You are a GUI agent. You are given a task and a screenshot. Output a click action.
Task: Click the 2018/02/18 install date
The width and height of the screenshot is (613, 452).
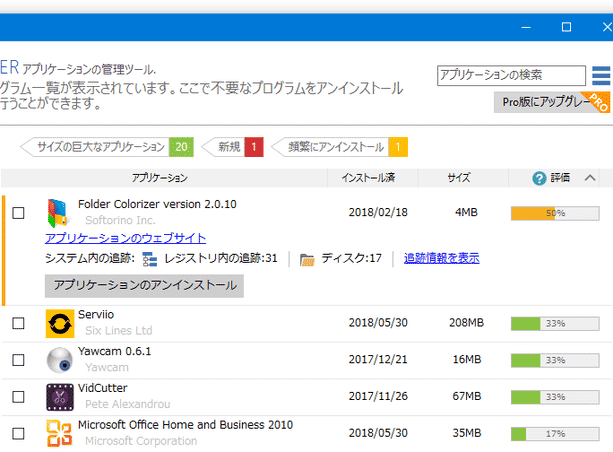coord(378,212)
